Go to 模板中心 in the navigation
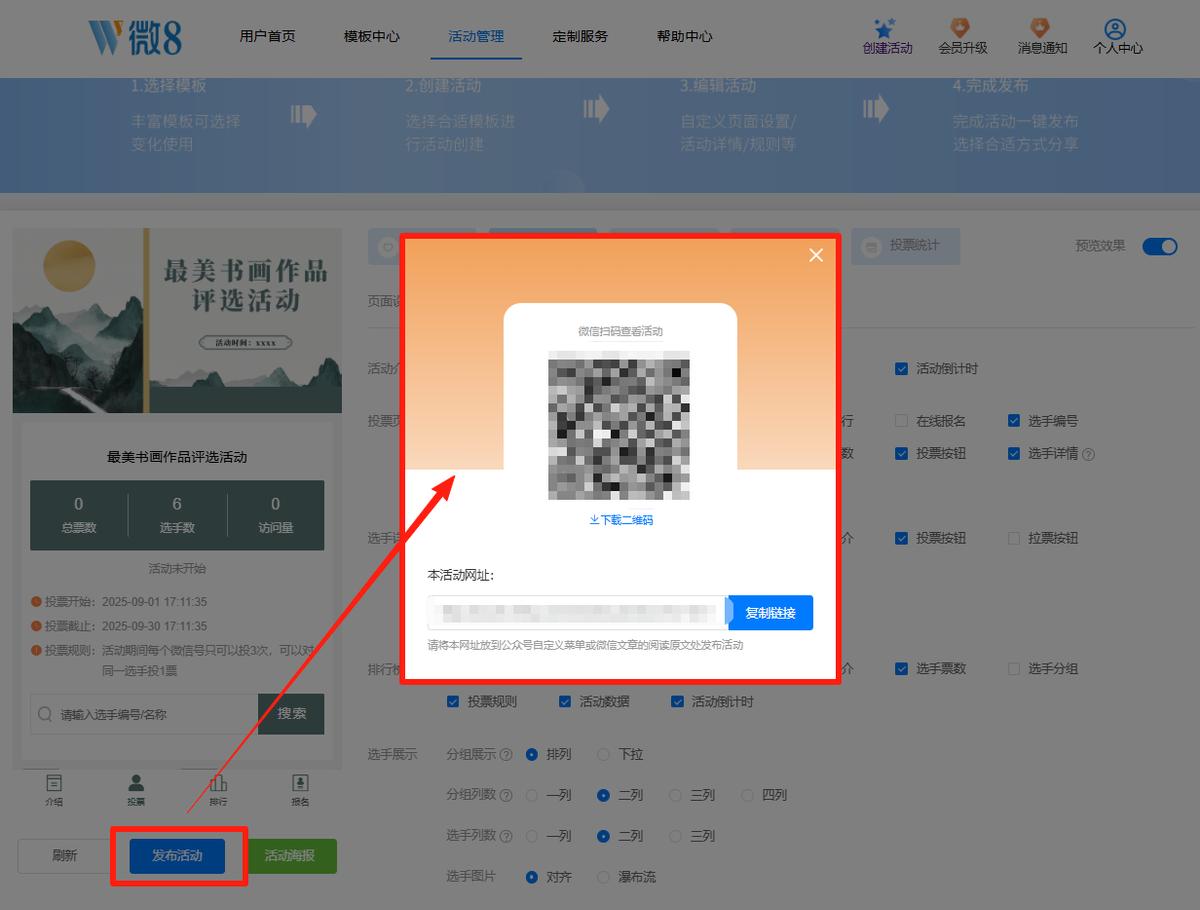The height and width of the screenshot is (910, 1200). coord(371,36)
